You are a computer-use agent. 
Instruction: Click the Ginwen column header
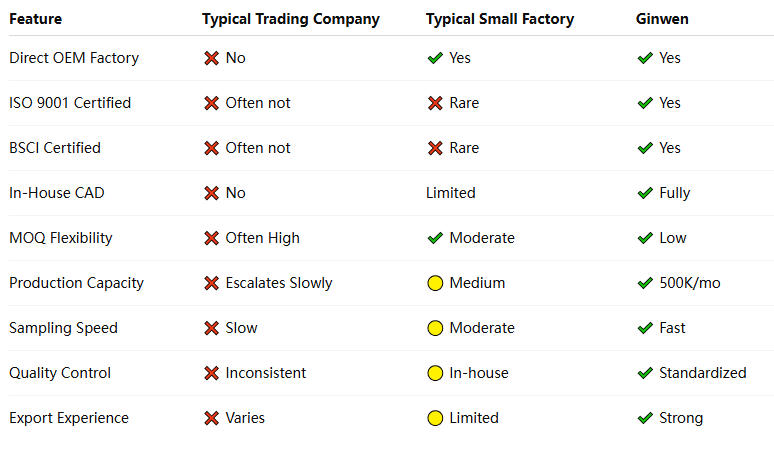[662, 17]
